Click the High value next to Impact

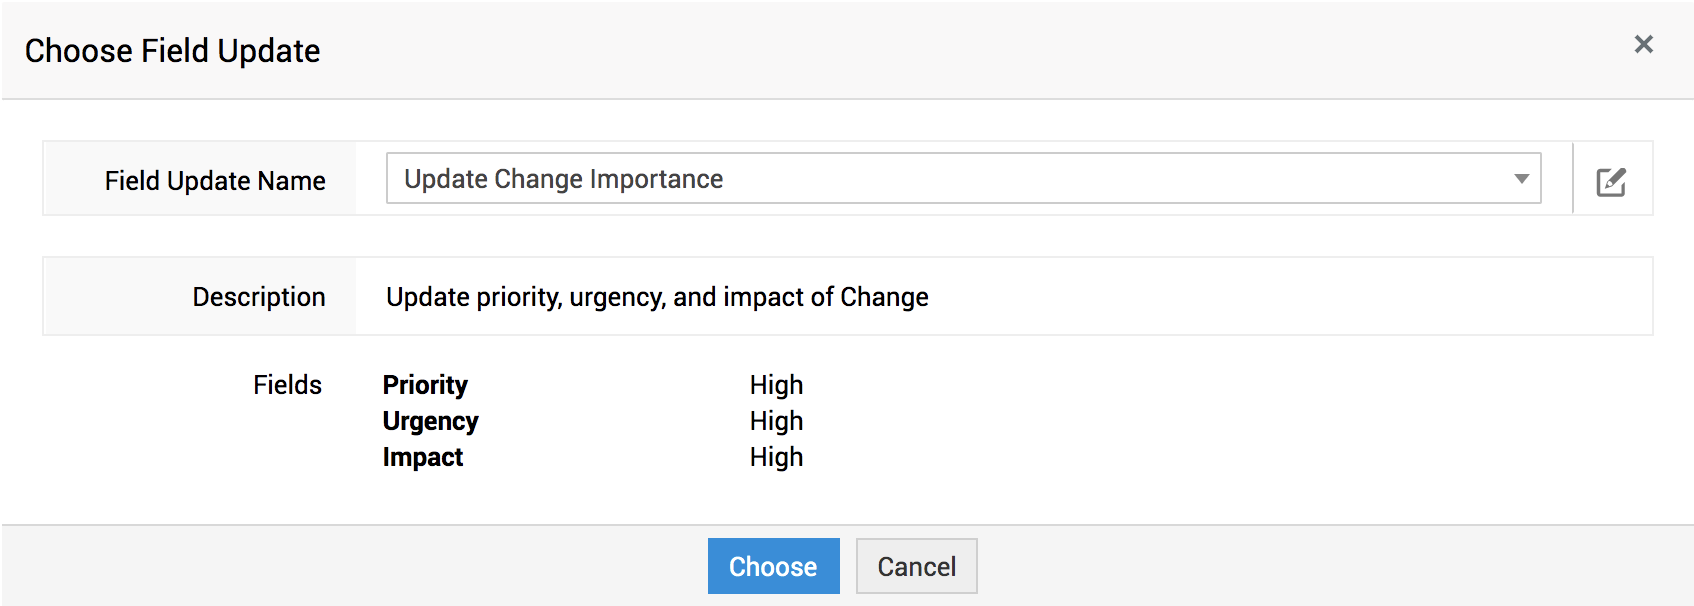[776, 457]
